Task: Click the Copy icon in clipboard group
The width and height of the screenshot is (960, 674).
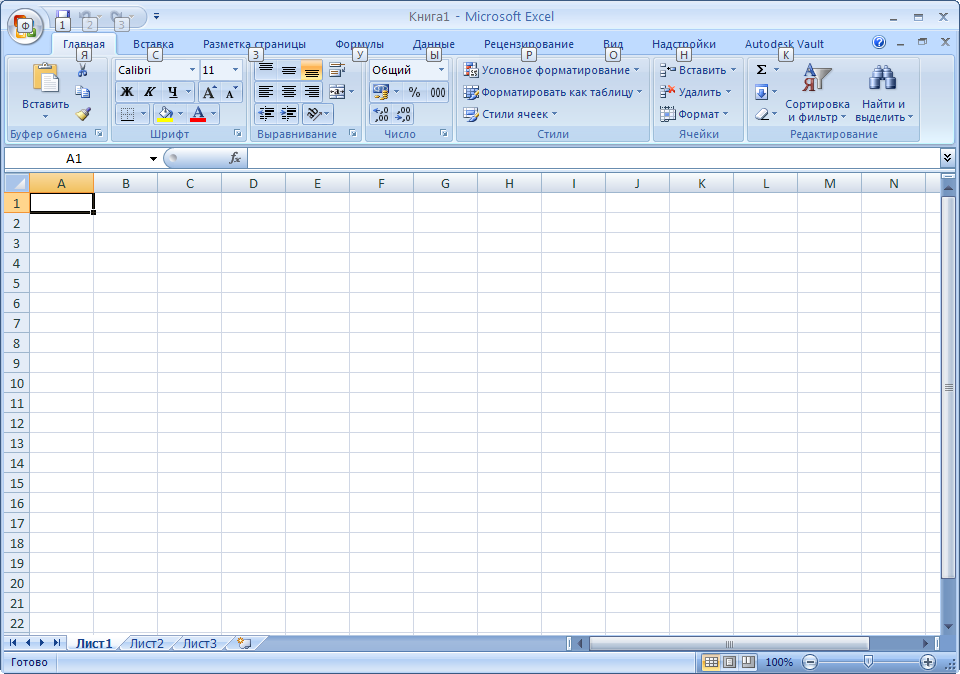Action: tap(83, 92)
